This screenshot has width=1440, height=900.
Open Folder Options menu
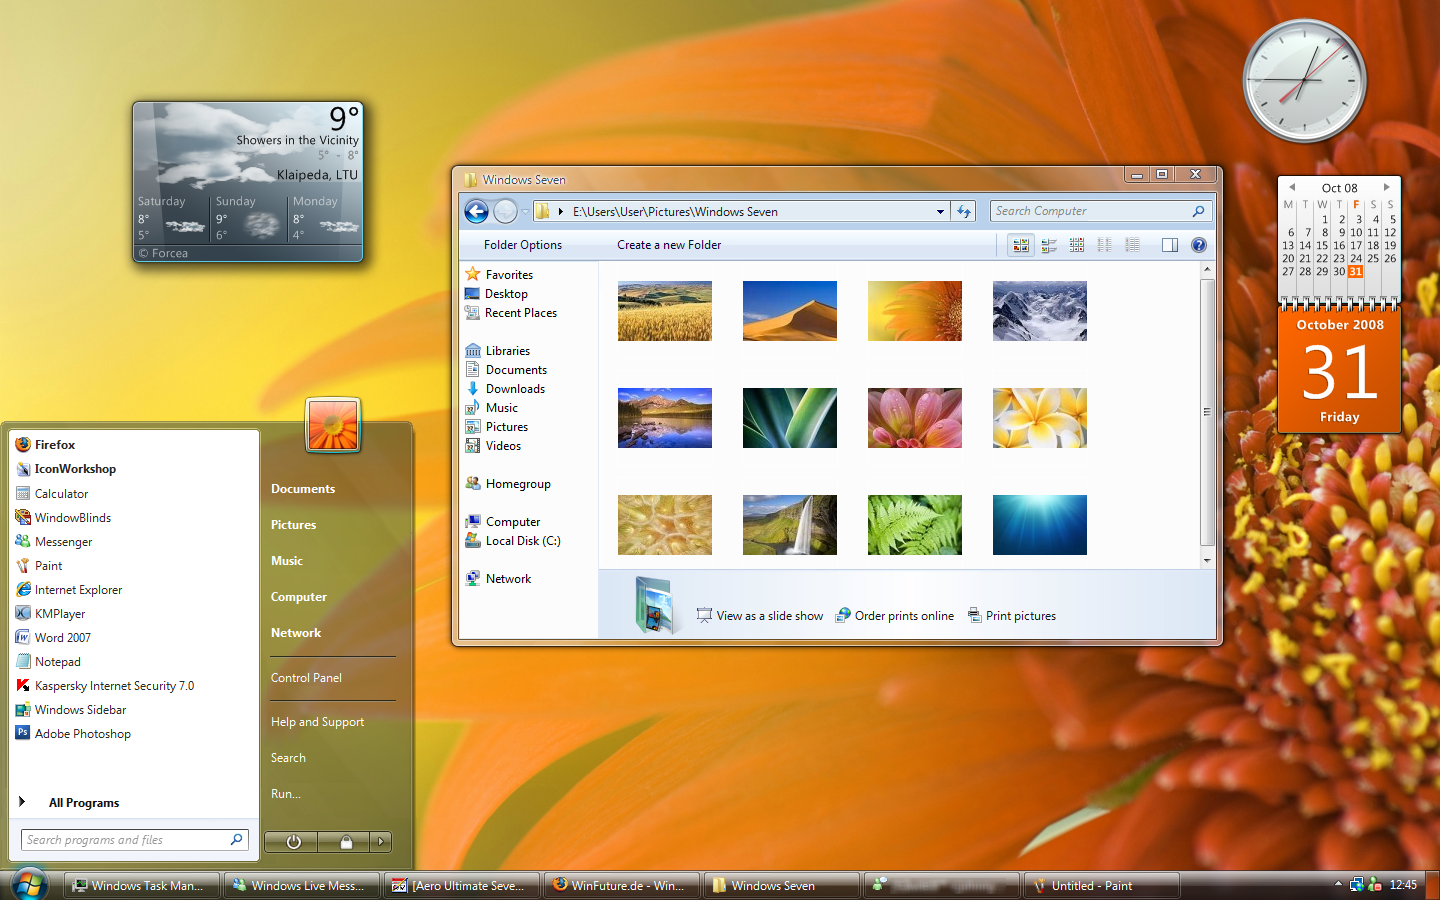pos(523,245)
